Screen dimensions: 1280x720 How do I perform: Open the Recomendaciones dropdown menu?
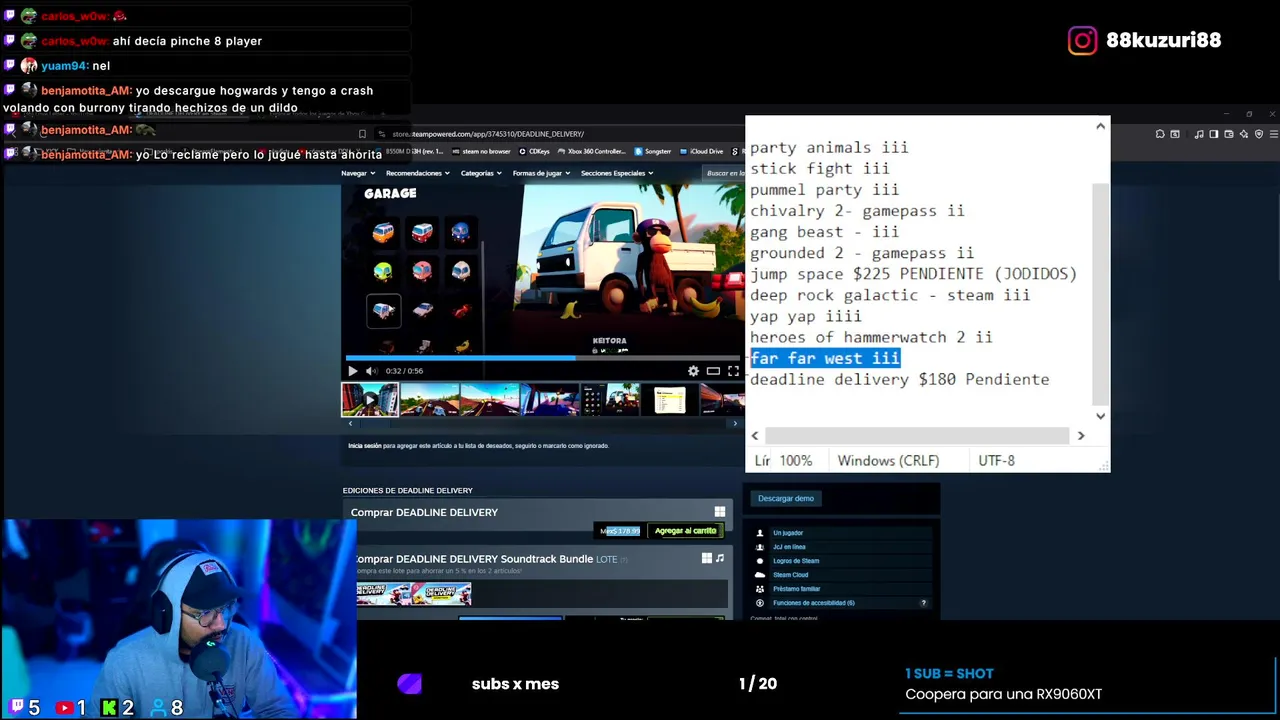(x=417, y=173)
